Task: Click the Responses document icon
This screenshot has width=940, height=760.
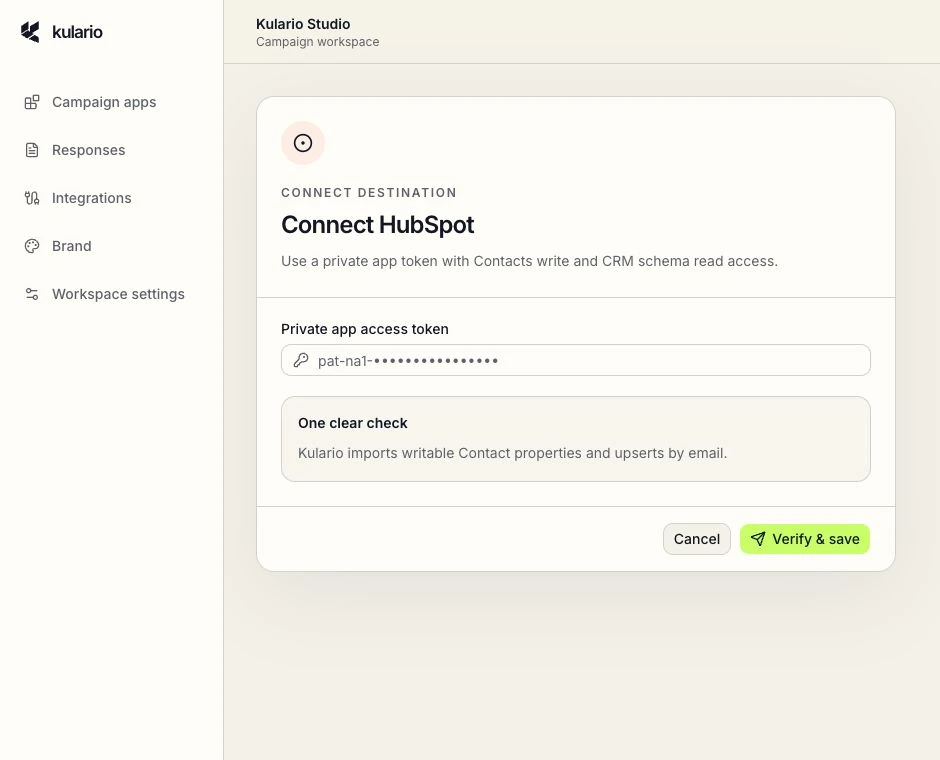Action: [32, 150]
